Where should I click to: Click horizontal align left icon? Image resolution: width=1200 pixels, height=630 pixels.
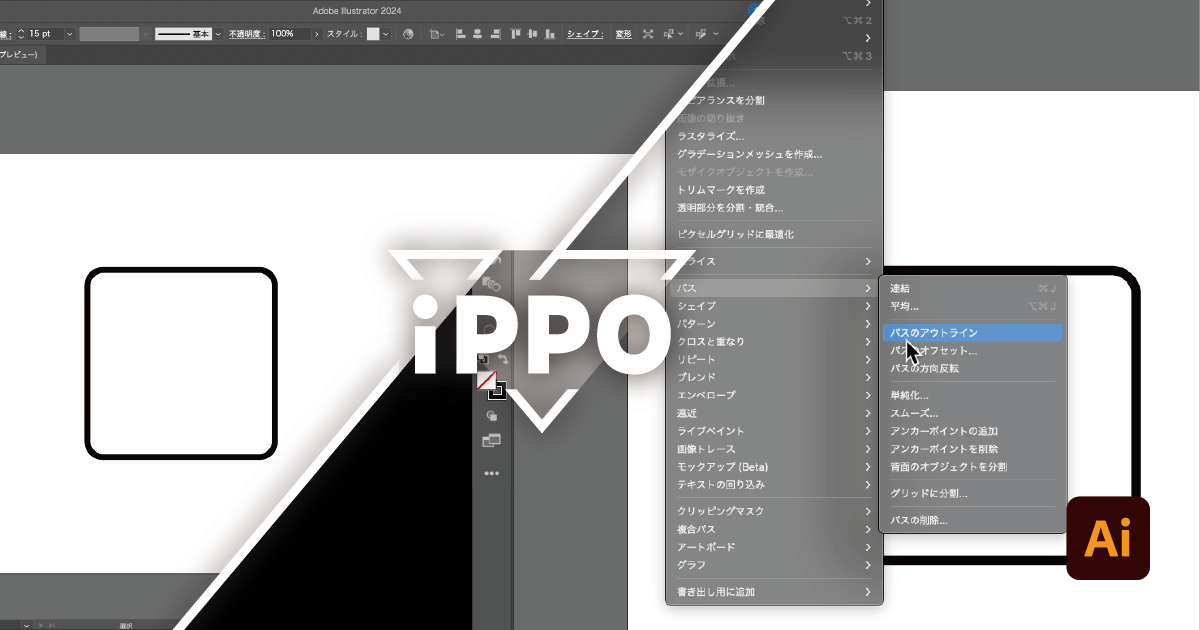pos(461,34)
